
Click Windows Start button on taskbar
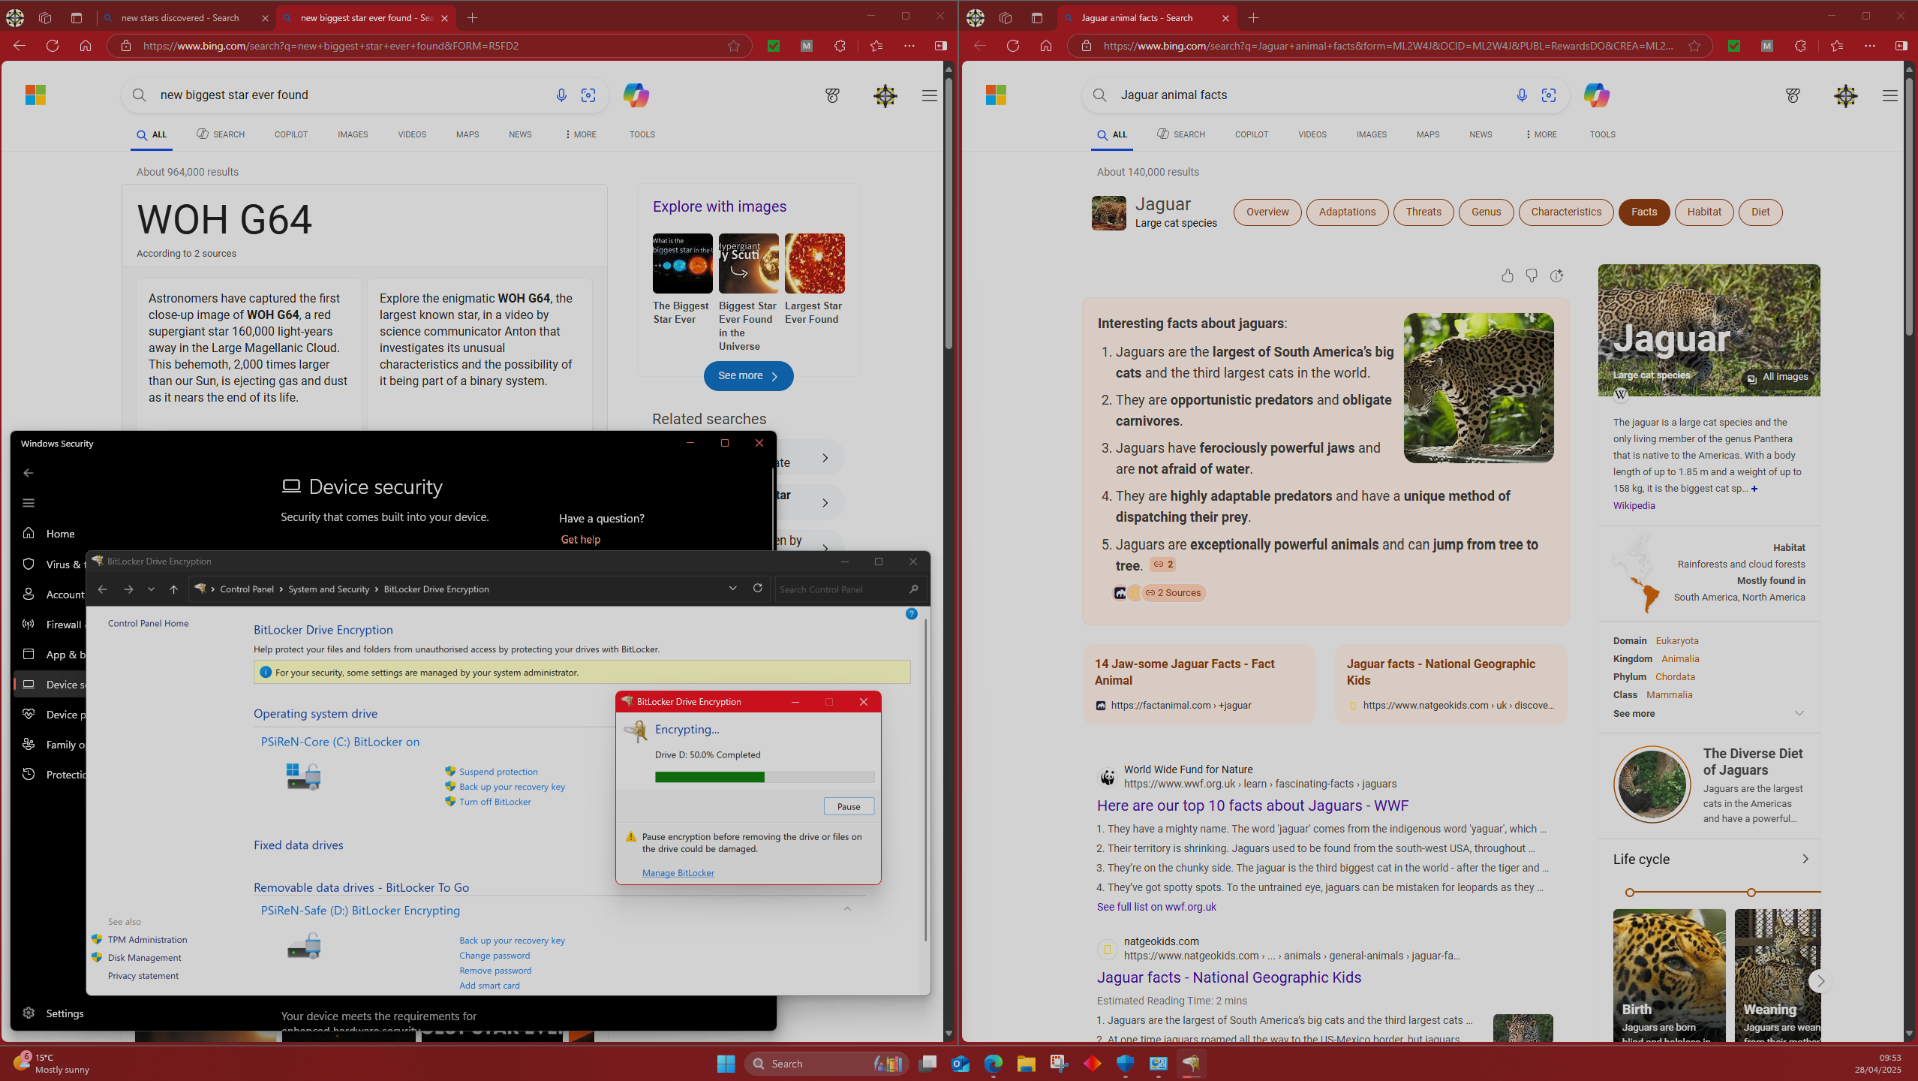click(x=726, y=1063)
